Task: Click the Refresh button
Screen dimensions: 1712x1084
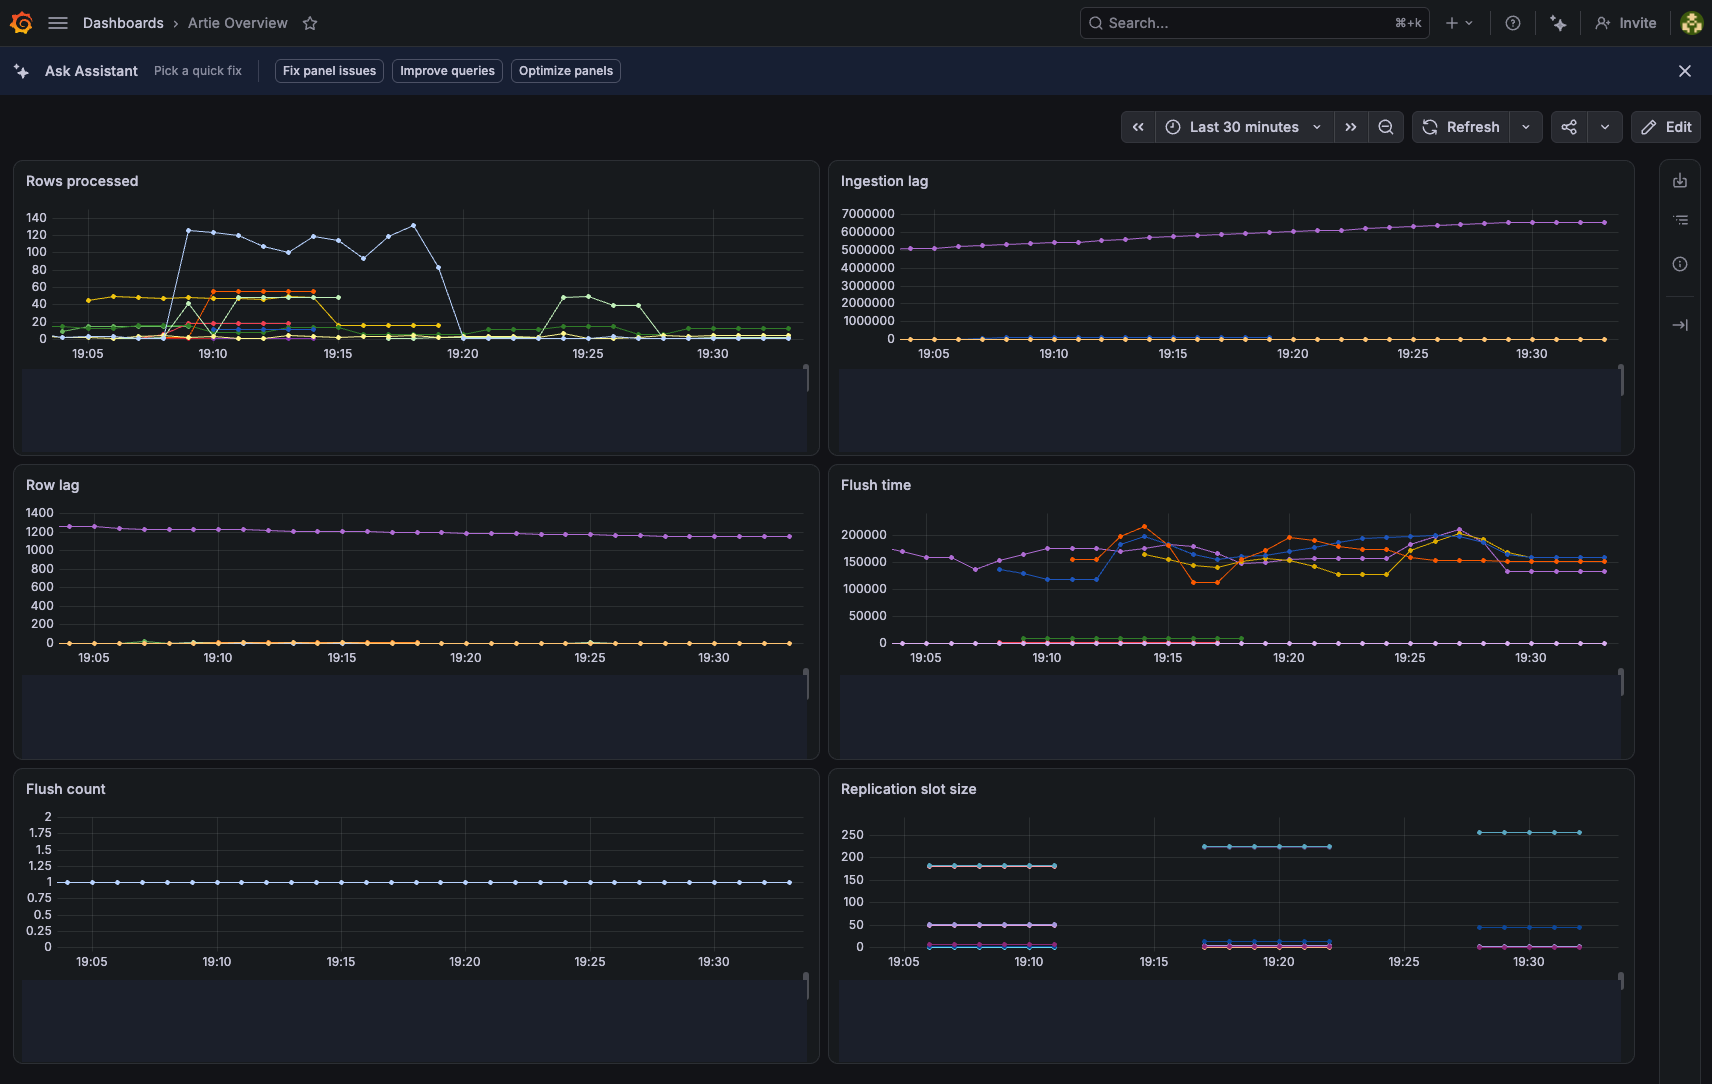Action: [x=1461, y=127]
